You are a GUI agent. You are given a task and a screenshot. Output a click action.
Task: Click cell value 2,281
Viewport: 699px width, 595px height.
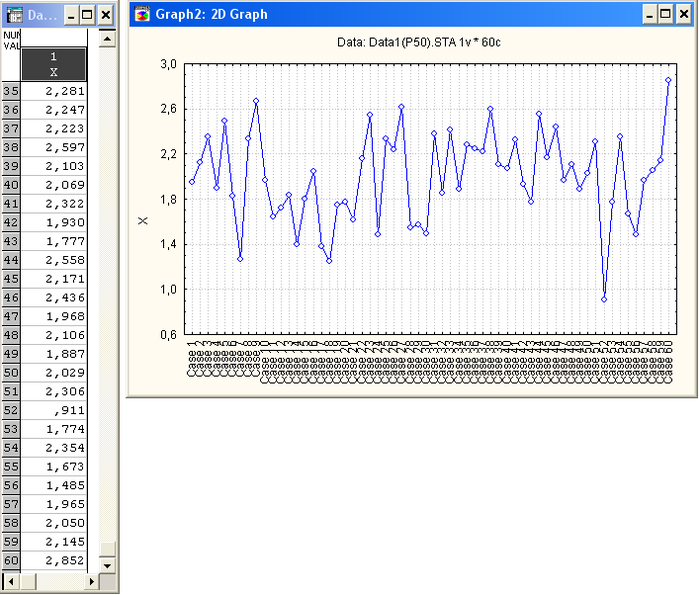pyautogui.click(x=53, y=91)
